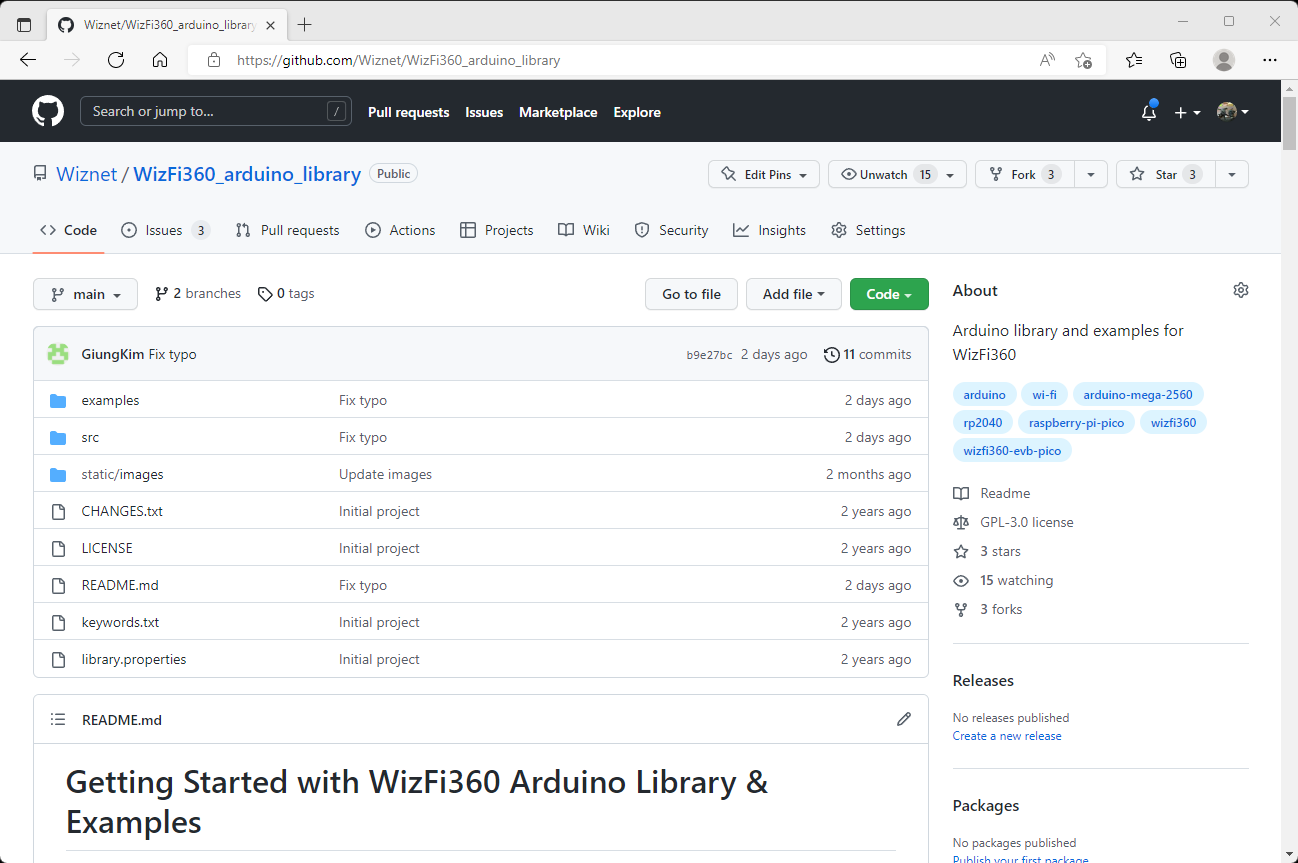Screen dimensions: 1298x863
Task: Fork the repository
Action: [x=1025, y=174]
